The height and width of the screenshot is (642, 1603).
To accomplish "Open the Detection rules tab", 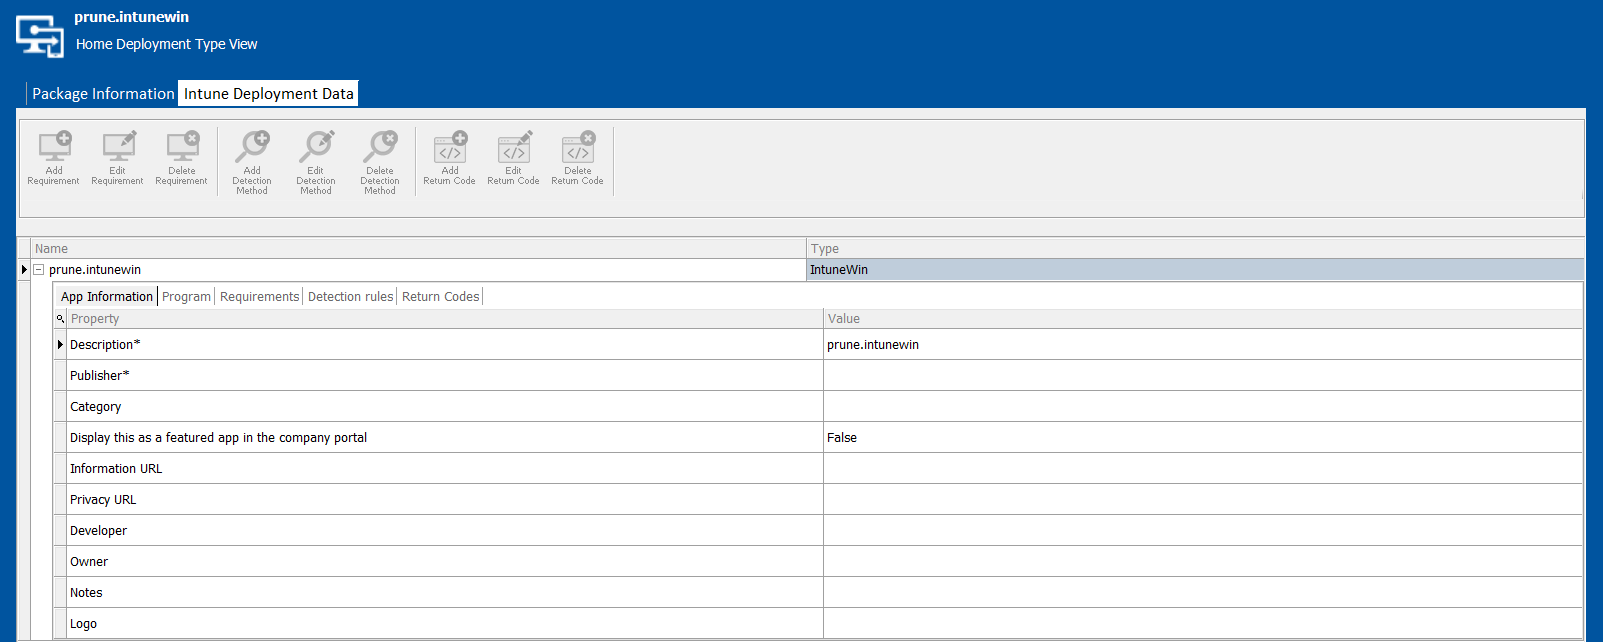I will click(350, 297).
